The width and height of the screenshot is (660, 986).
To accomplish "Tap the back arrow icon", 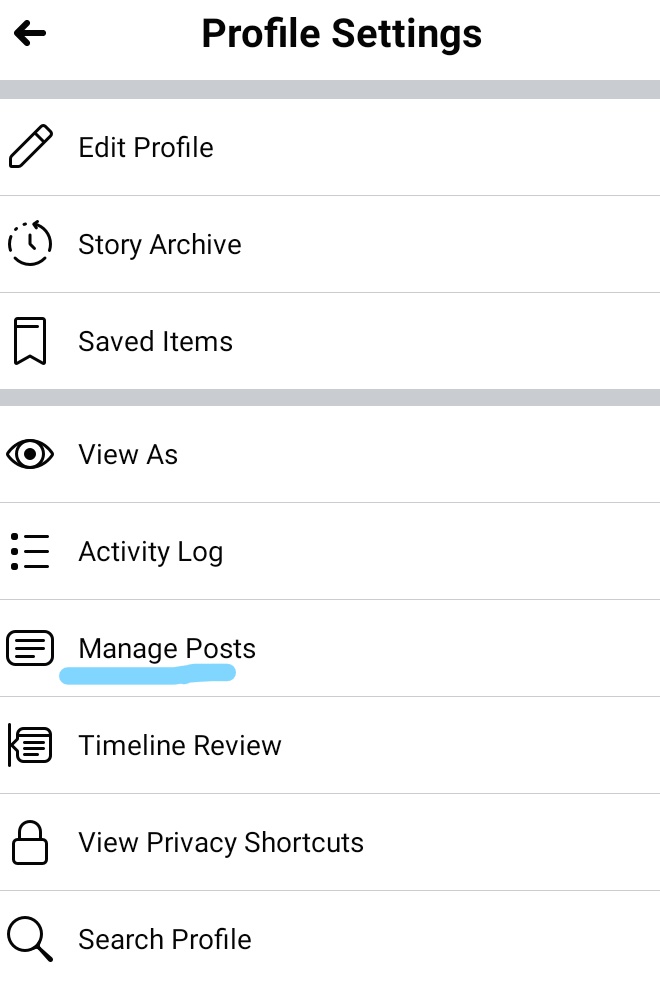I will [30, 34].
